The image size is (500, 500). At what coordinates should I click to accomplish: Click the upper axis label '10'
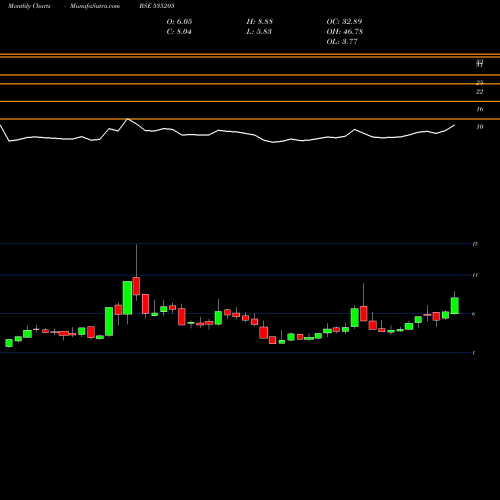[x=480, y=127]
